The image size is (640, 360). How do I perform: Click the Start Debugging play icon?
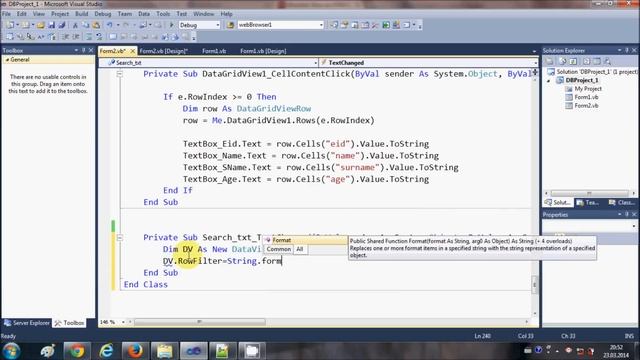171,25
